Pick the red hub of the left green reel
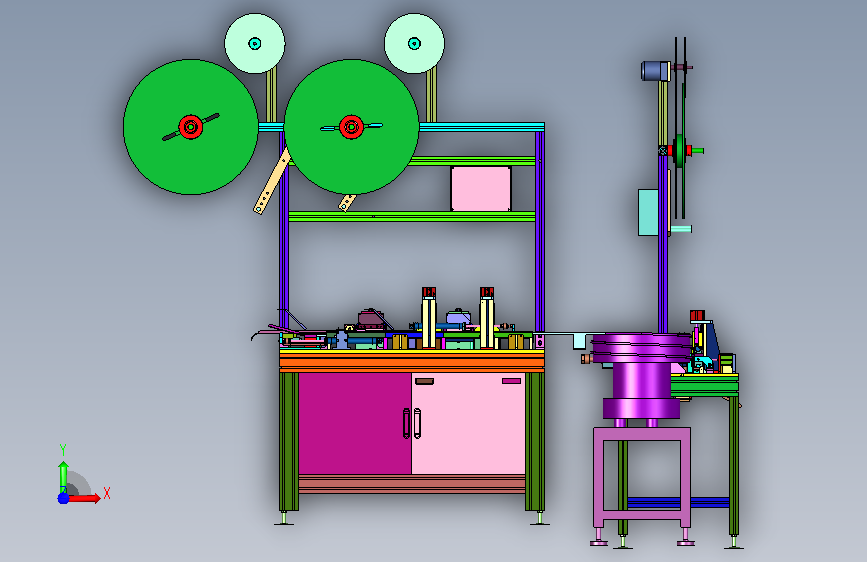867x562 pixels. [190, 127]
